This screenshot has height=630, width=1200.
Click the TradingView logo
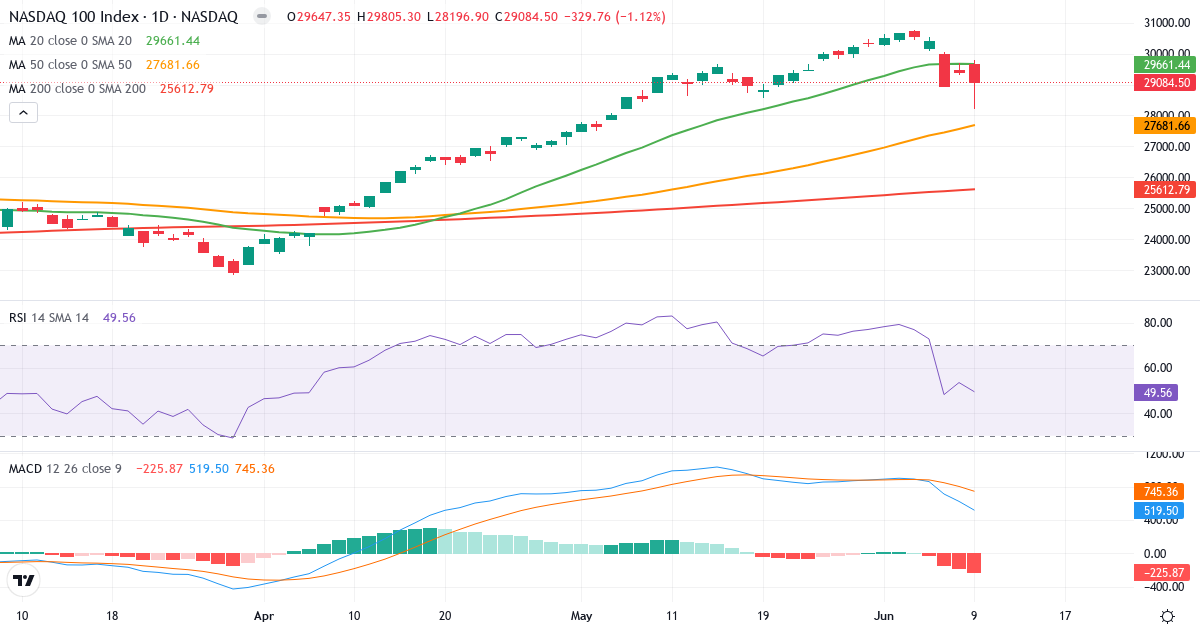click(x=24, y=580)
